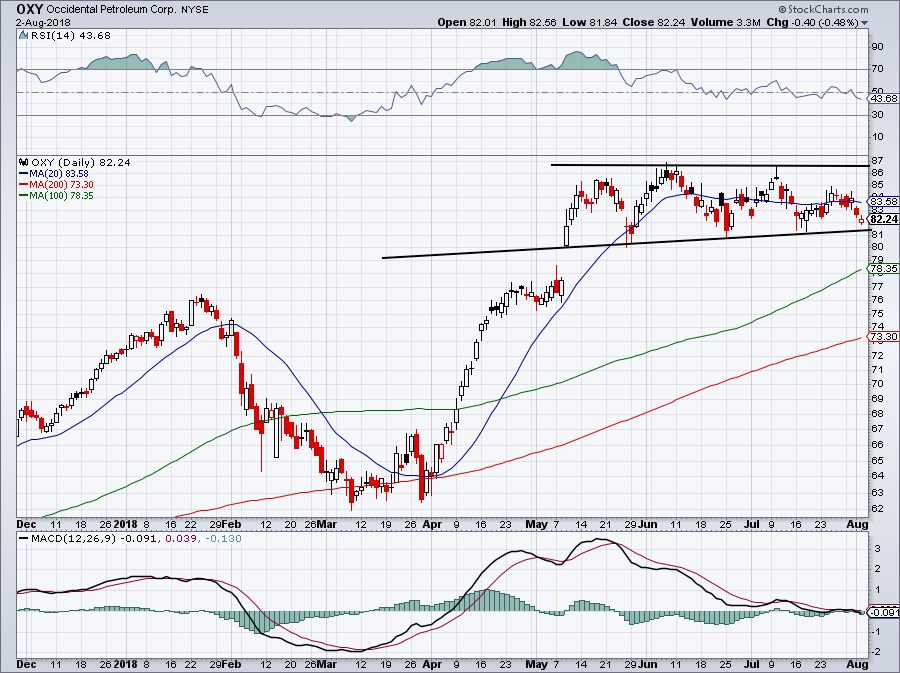The height and width of the screenshot is (673, 900).
Task: Click the green MA(100) legend line swatch
Action: click(x=24, y=196)
